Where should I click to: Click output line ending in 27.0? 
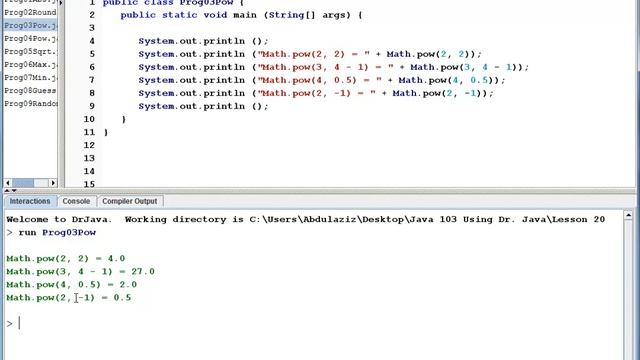pos(80,271)
